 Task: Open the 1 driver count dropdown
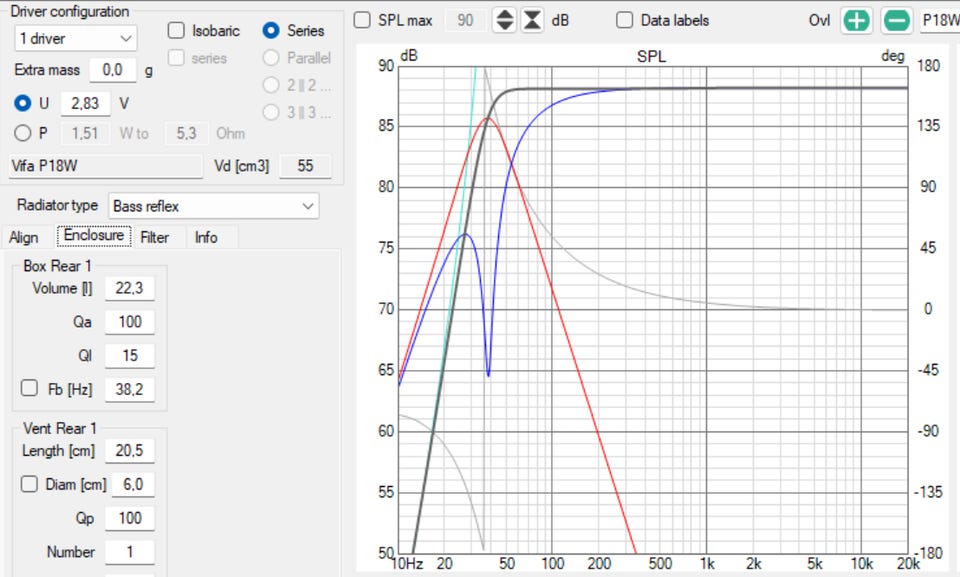pos(76,38)
